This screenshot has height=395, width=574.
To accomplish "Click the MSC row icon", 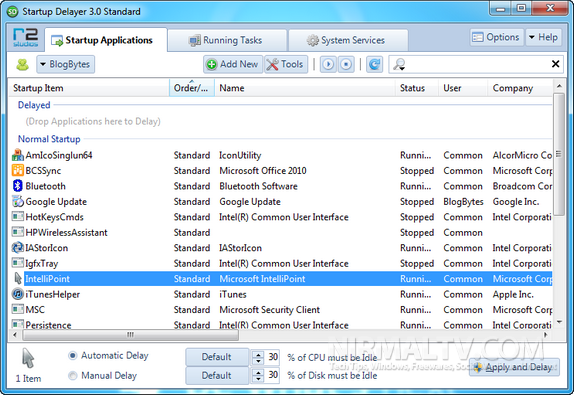I will point(18,310).
